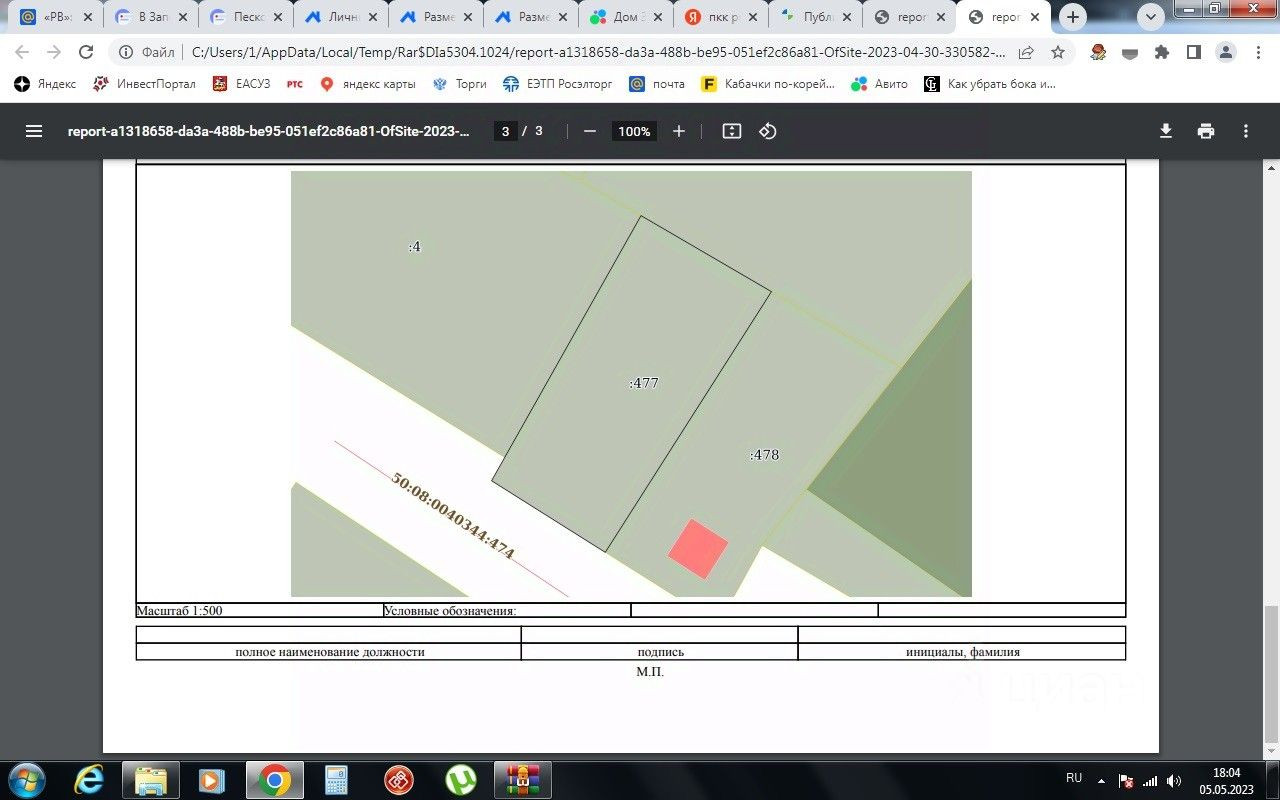The height and width of the screenshot is (800, 1280).
Task: Open the PDF sidebar menu icon
Action: click(x=34, y=131)
